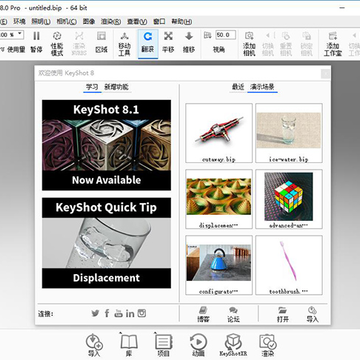Open the toothbrush demo scene

(x=289, y=265)
